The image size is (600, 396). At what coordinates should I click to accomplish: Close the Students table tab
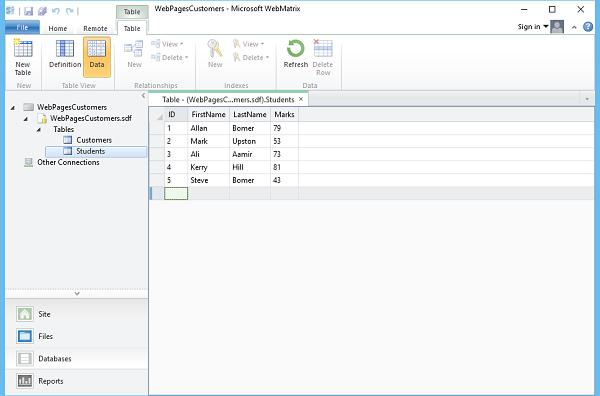click(x=301, y=99)
